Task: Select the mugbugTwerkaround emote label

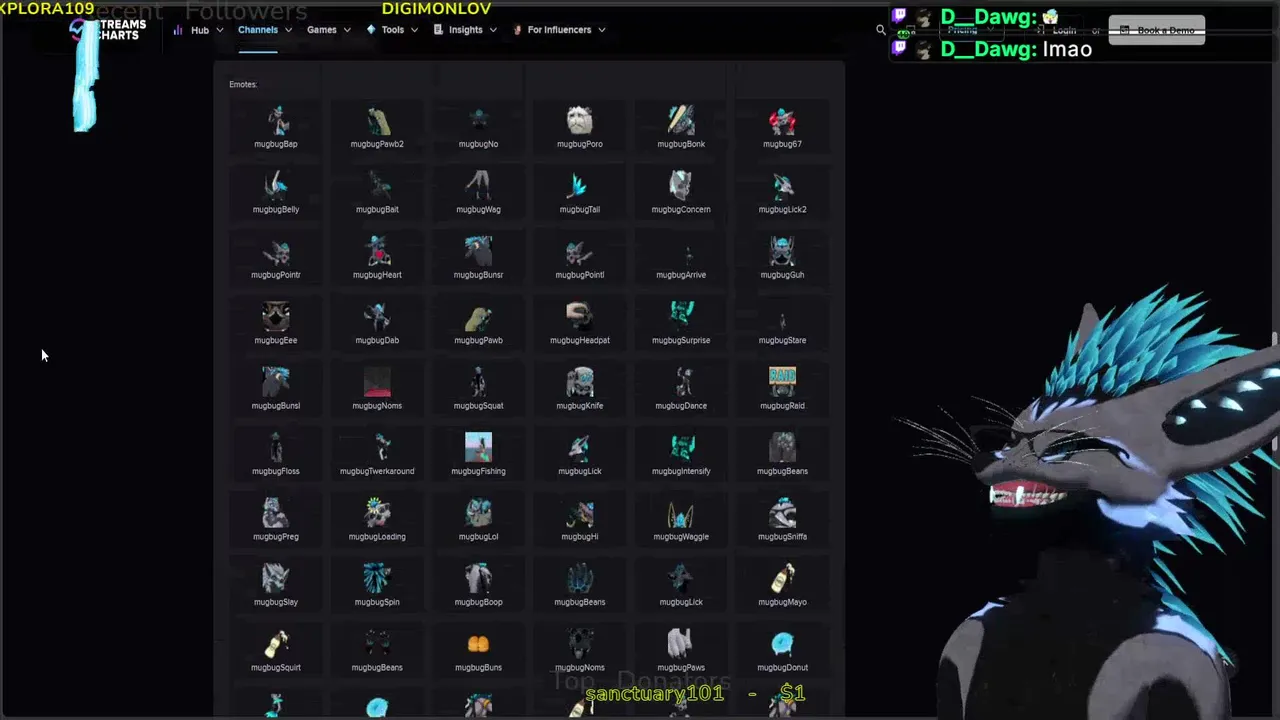Action: point(377,471)
